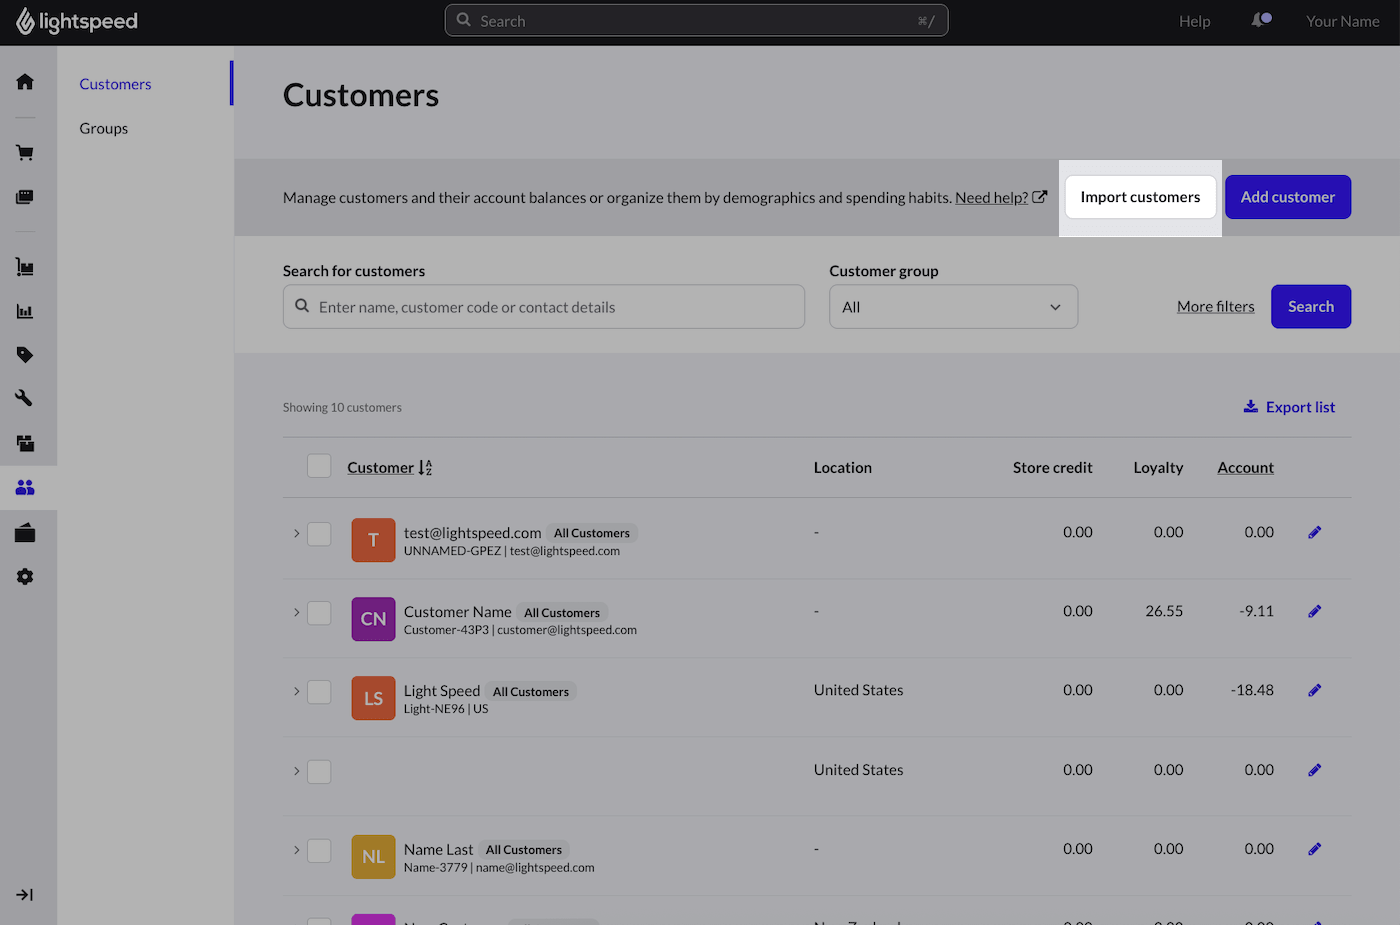Click the LS avatar for Light Speed
The width and height of the screenshot is (1400, 925).
373,698
